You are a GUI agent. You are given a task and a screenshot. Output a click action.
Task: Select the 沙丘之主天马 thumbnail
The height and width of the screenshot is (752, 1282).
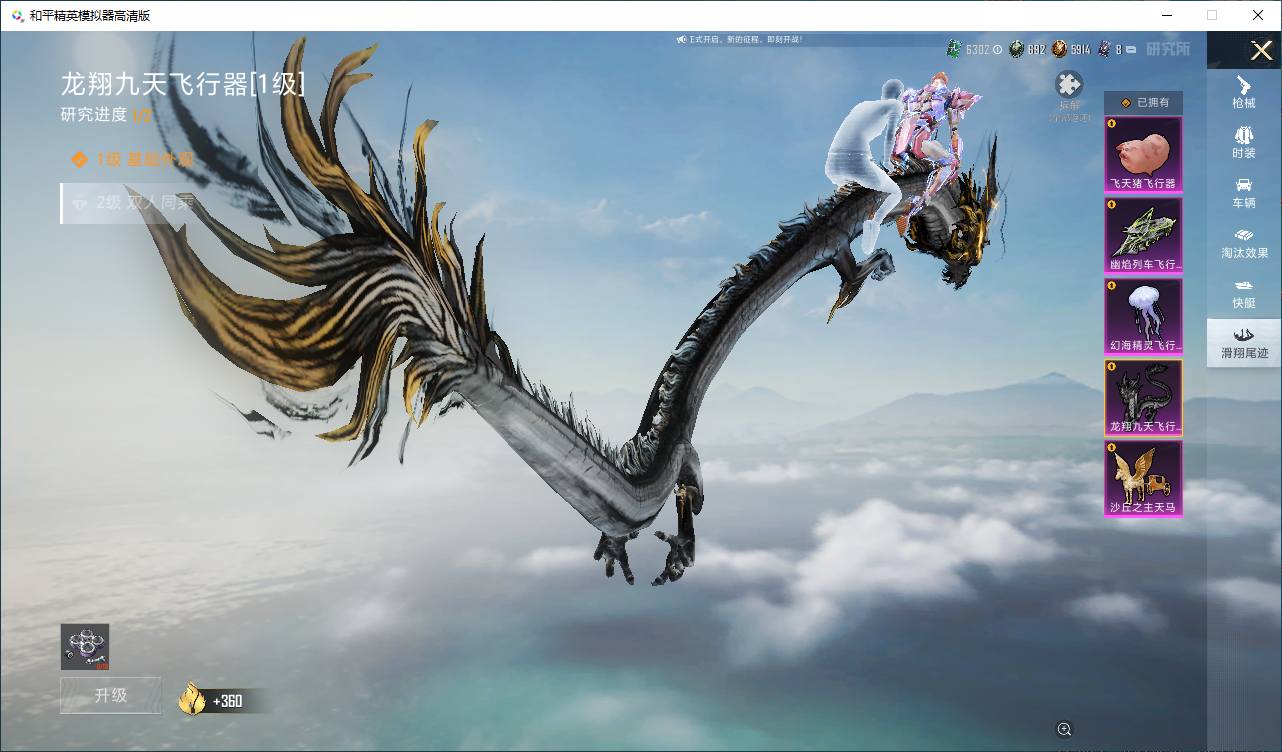[1143, 479]
